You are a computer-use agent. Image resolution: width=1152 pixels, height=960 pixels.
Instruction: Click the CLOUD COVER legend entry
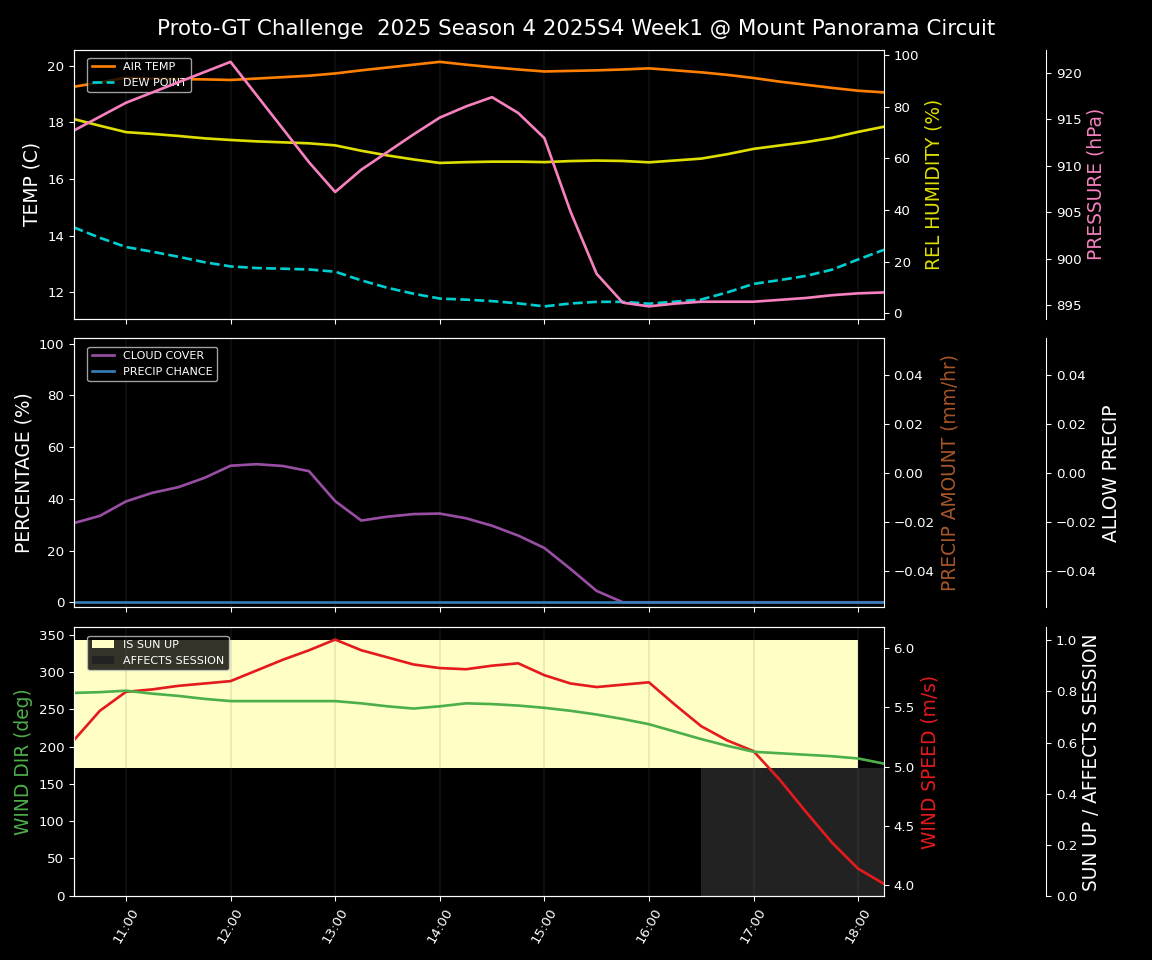tap(163, 356)
